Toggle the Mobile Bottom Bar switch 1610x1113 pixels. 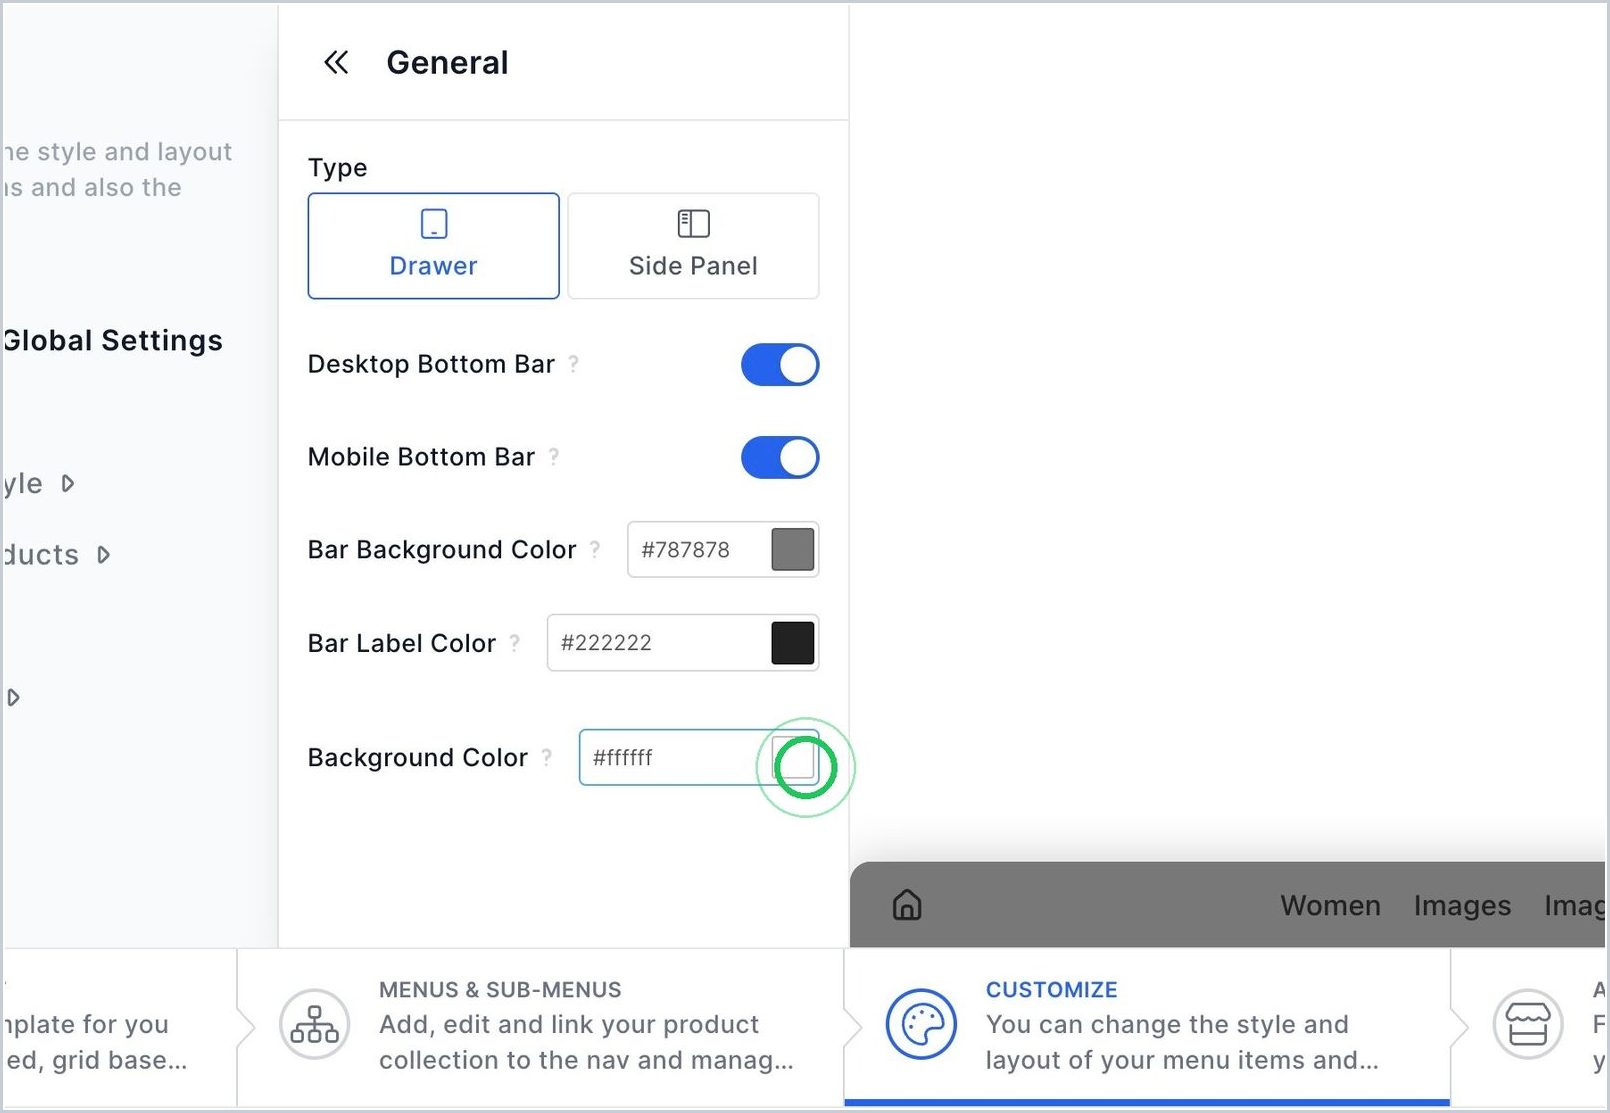[780, 458]
